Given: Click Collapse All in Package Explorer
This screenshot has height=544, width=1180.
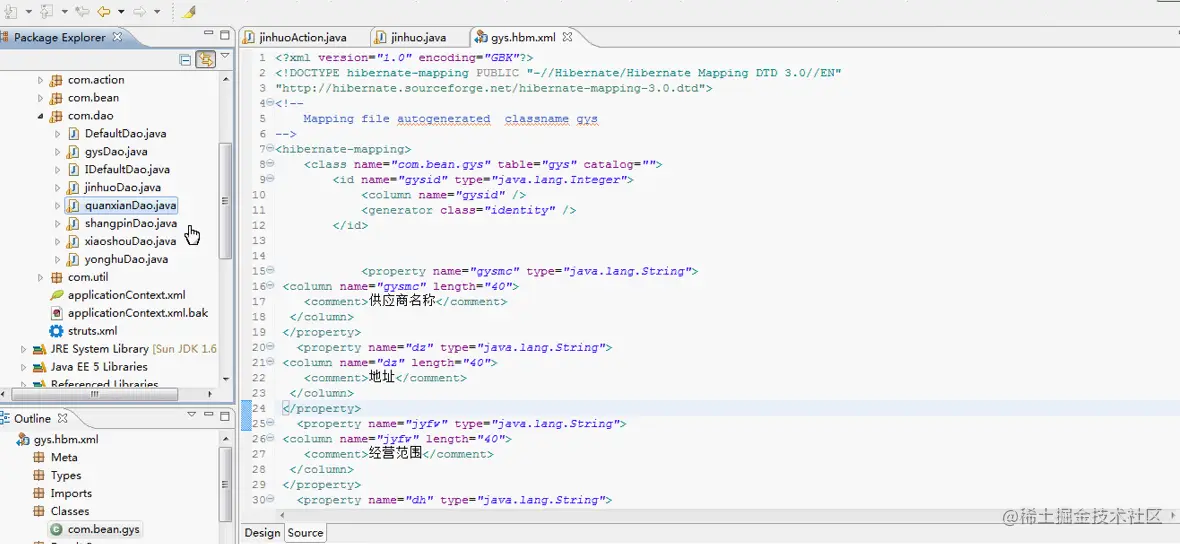Looking at the screenshot, I should [185, 59].
